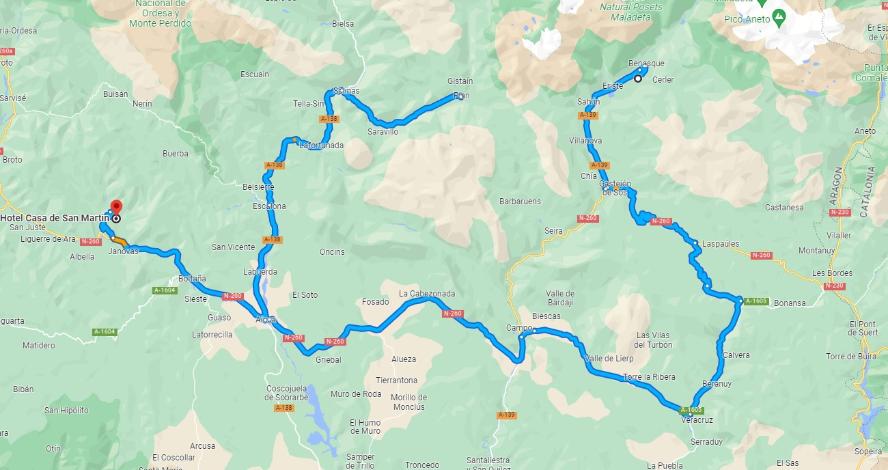Screen dimensions: 888x470
Task: Click the A-1604 shield below Boltaña
Action: (165, 290)
